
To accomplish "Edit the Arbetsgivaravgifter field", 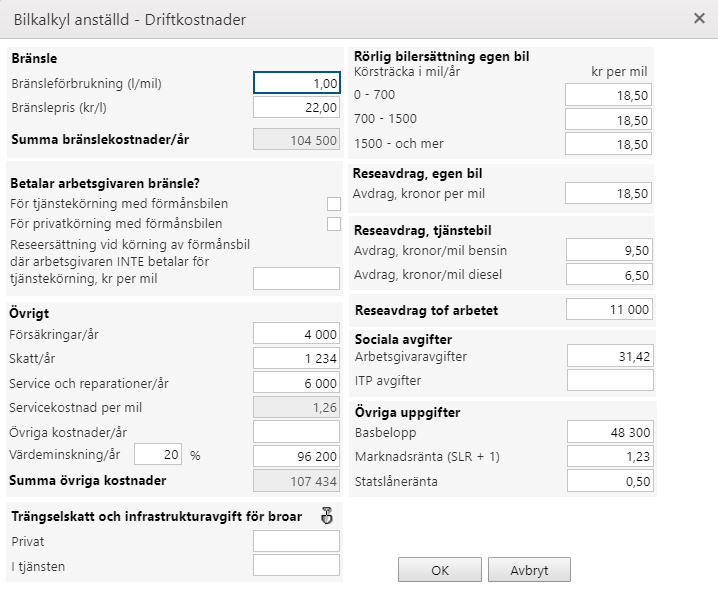I will pos(610,356).
